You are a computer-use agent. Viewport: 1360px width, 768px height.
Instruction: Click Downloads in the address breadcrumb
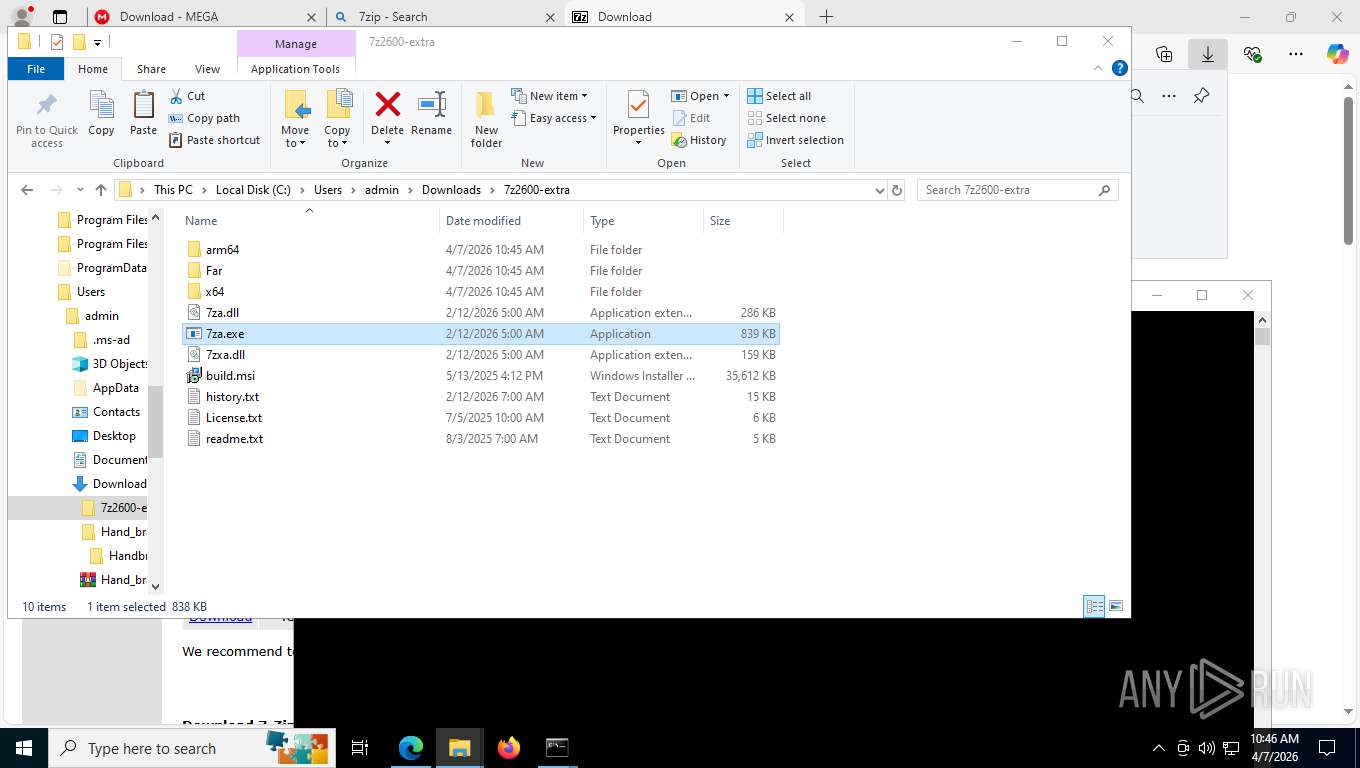click(x=451, y=190)
